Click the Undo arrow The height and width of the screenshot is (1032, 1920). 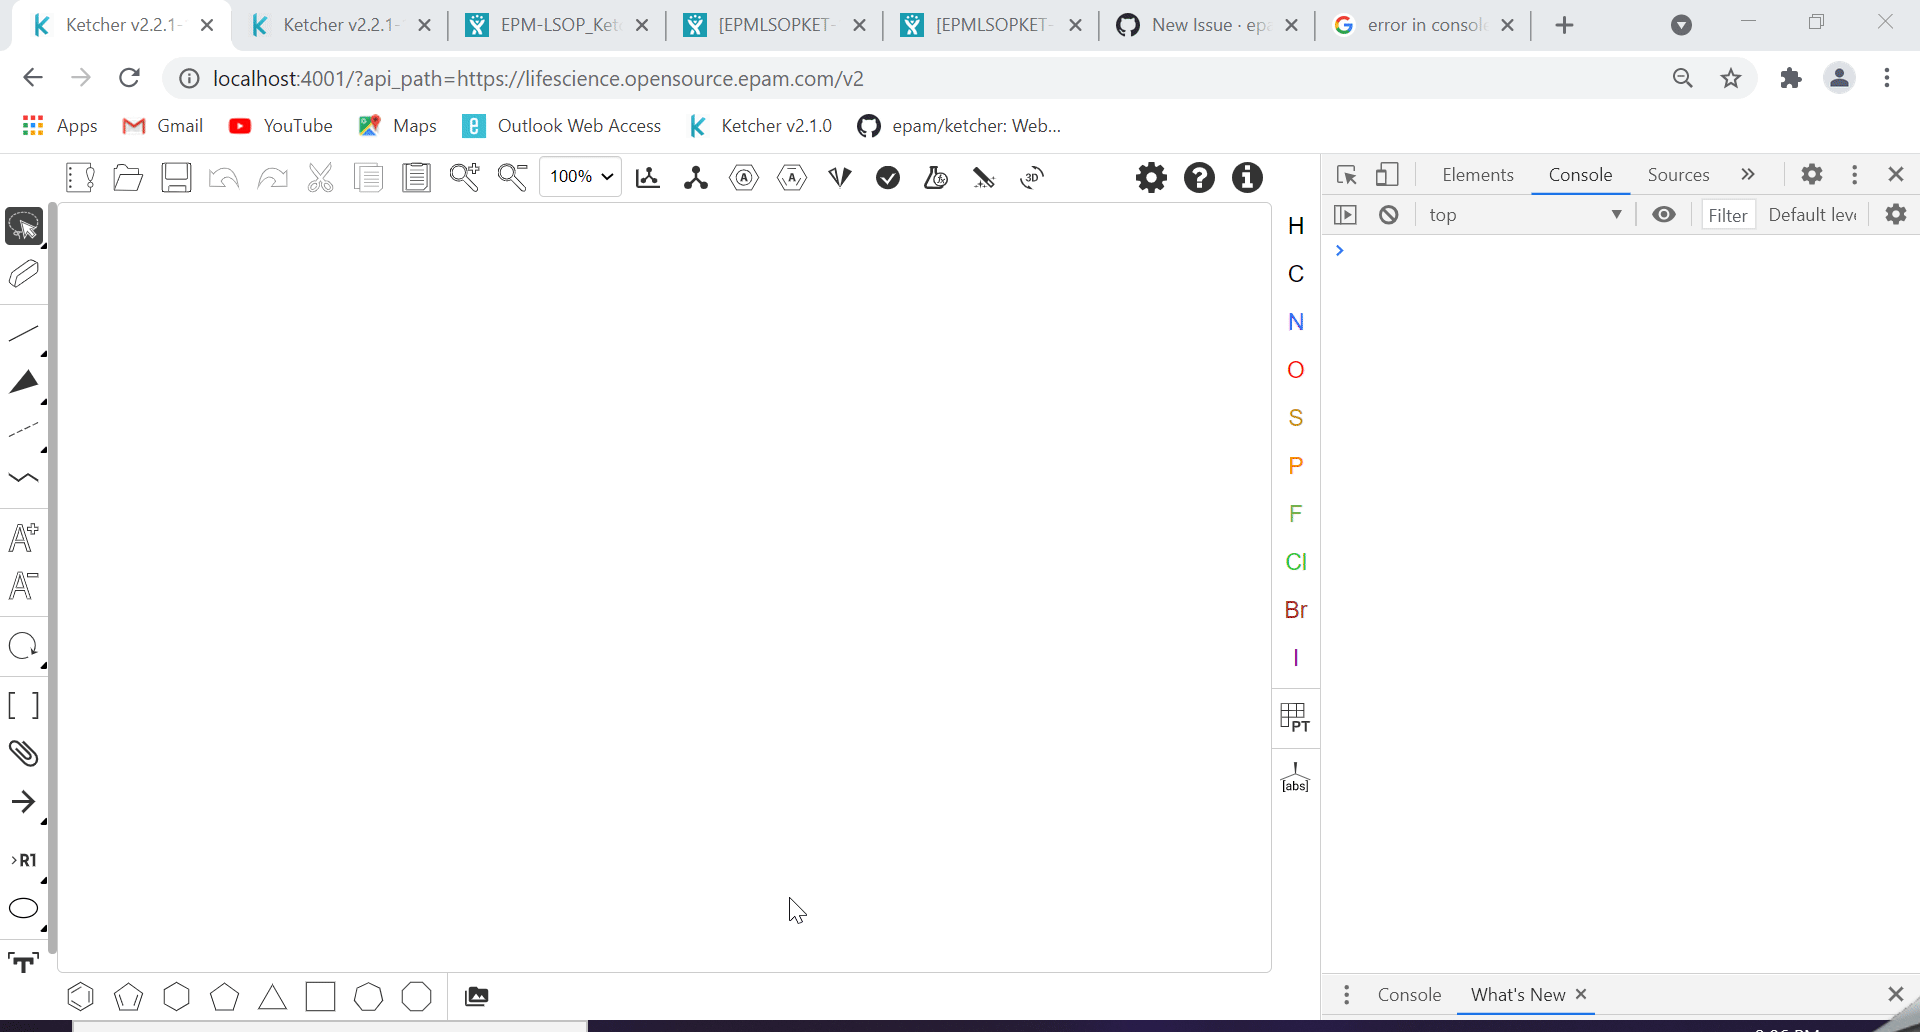[224, 178]
